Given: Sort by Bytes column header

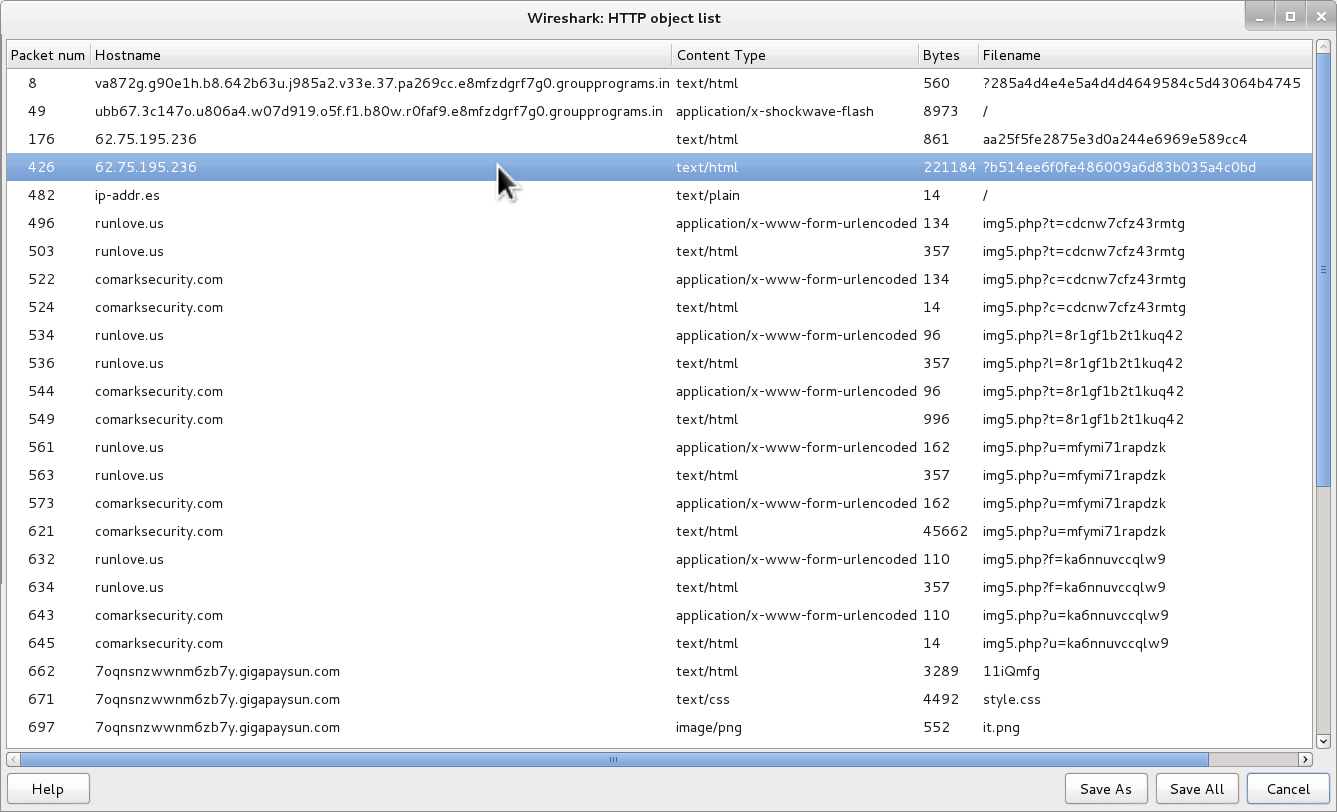Looking at the screenshot, I should click(x=948, y=55).
